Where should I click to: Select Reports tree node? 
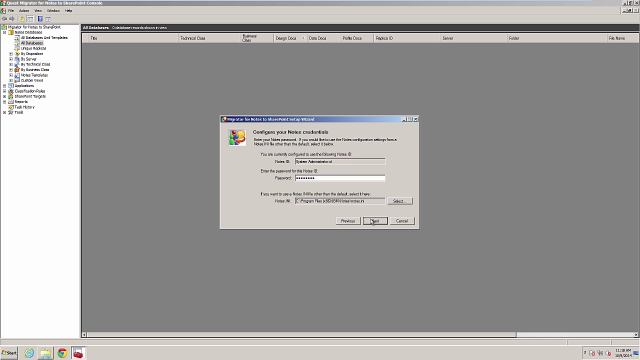(x=21, y=102)
